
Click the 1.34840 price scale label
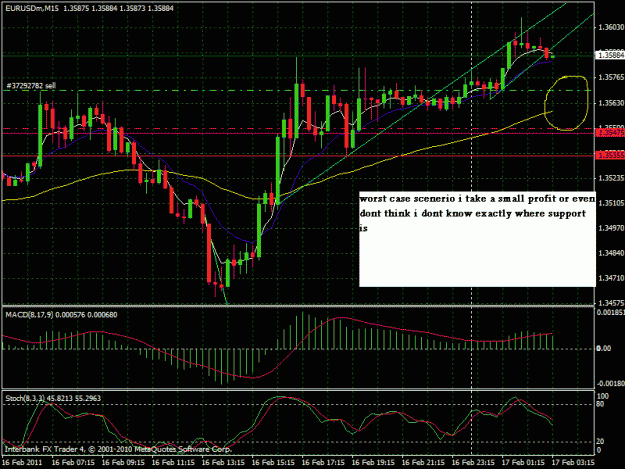(x=611, y=253)
